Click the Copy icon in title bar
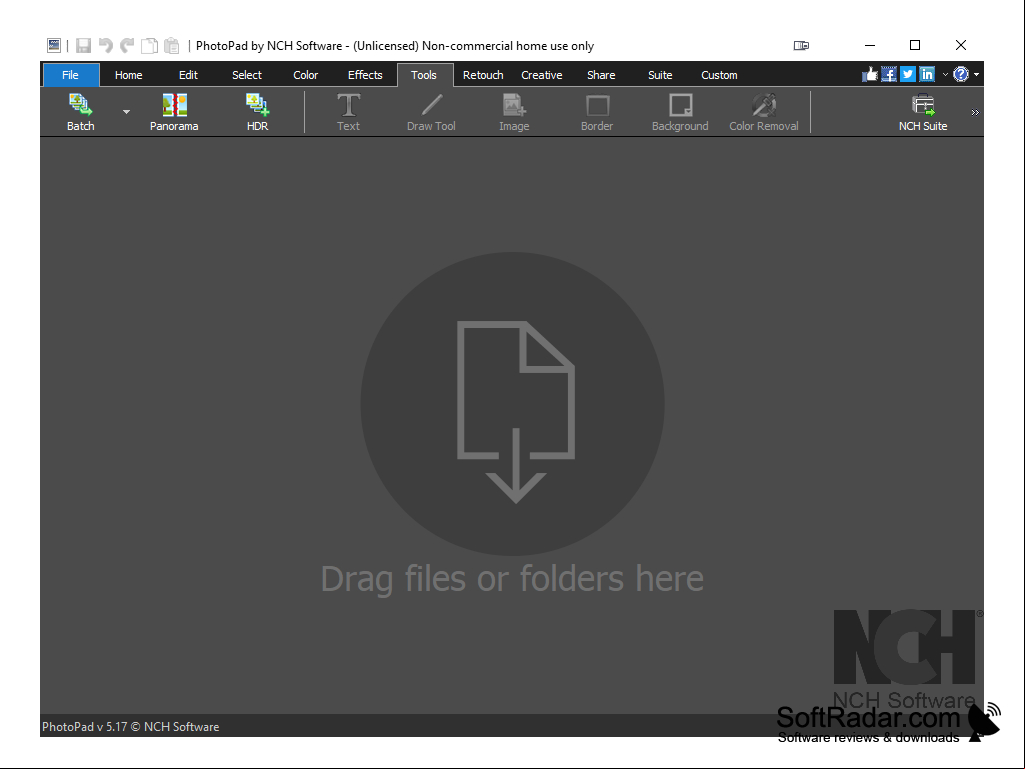The height and width of the screenshot is (769, 1025). coord(150,46)
